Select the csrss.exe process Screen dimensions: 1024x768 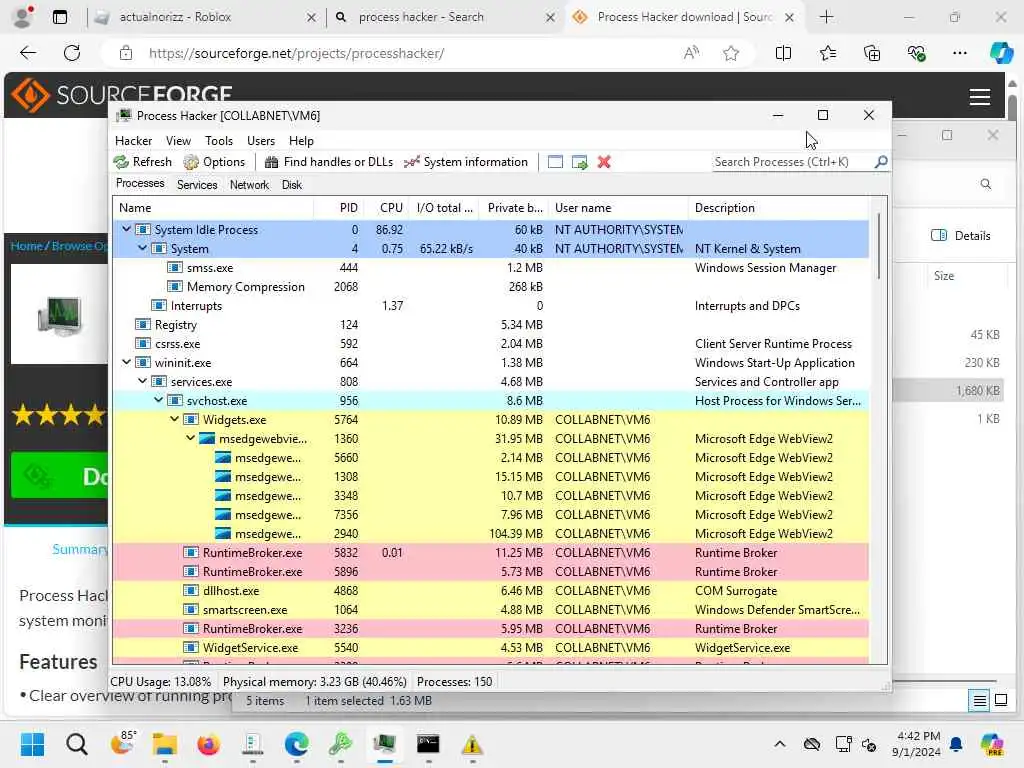click(490, 344)
